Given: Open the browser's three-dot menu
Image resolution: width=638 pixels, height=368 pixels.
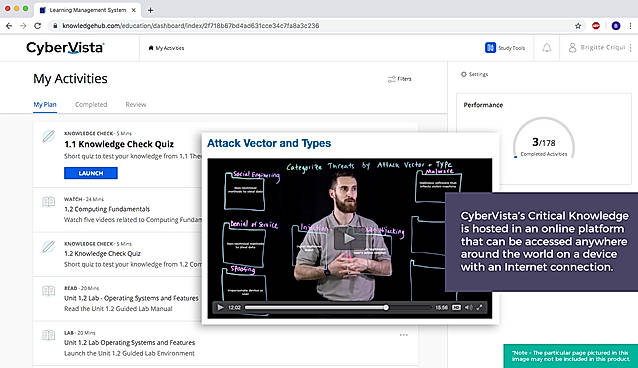Looking at the screenshot, I should coord(630,26).
